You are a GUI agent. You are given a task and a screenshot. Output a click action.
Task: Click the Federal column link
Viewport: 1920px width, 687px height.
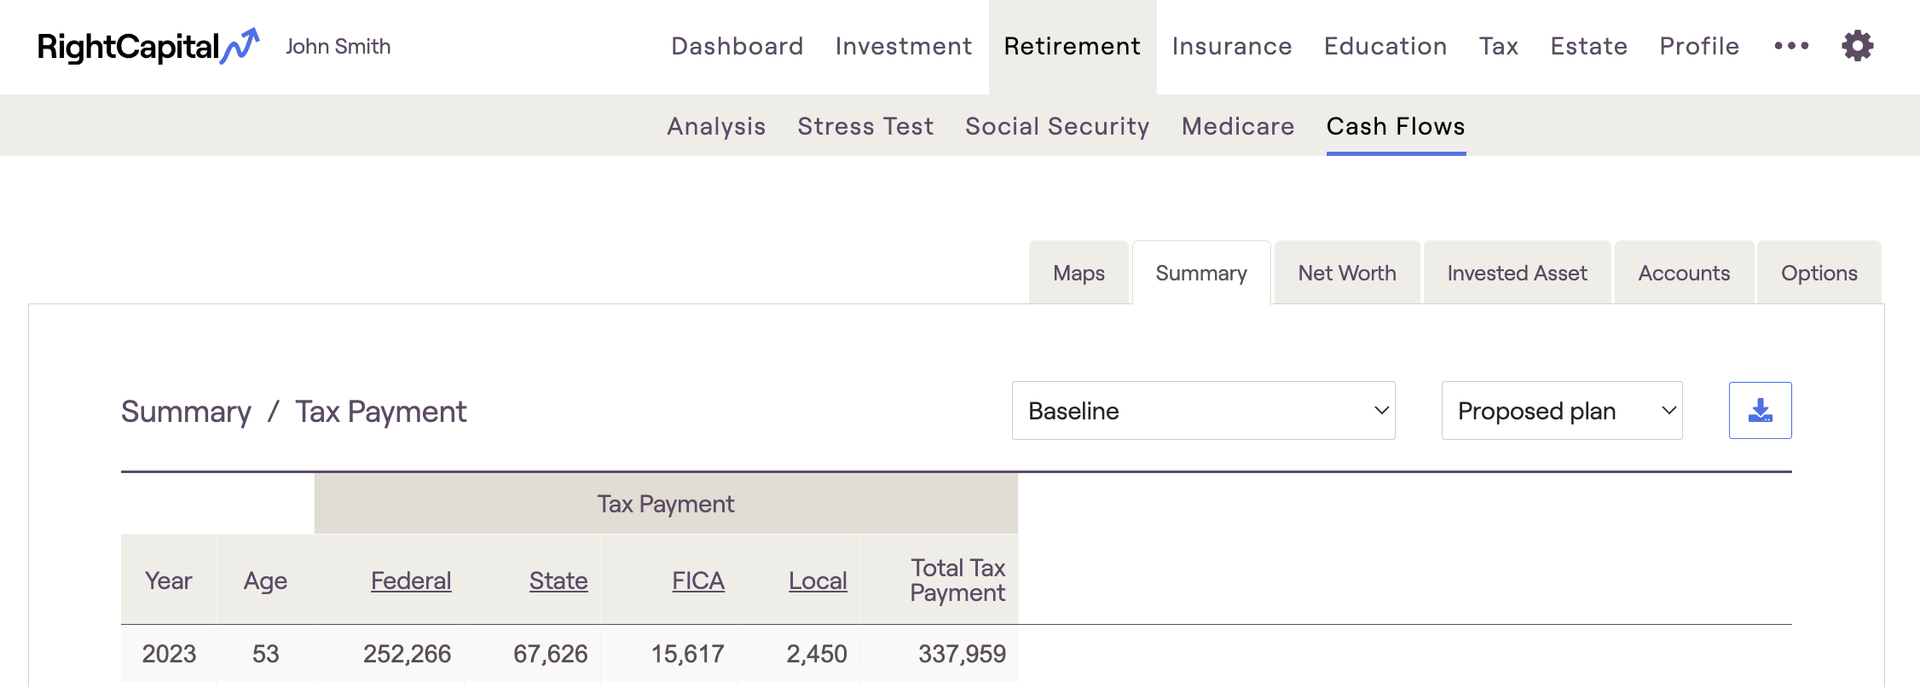point(410,581)
